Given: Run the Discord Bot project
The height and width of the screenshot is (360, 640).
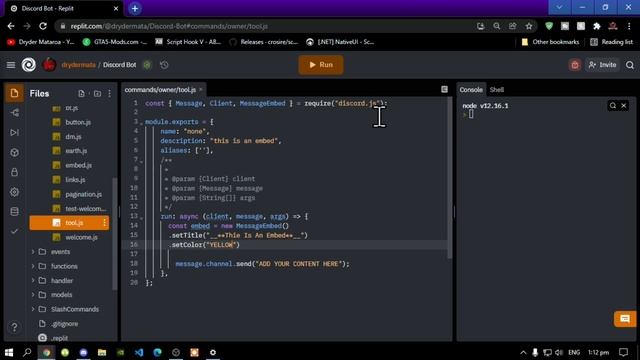Looking at the screenshot, I should pos(321,64).
